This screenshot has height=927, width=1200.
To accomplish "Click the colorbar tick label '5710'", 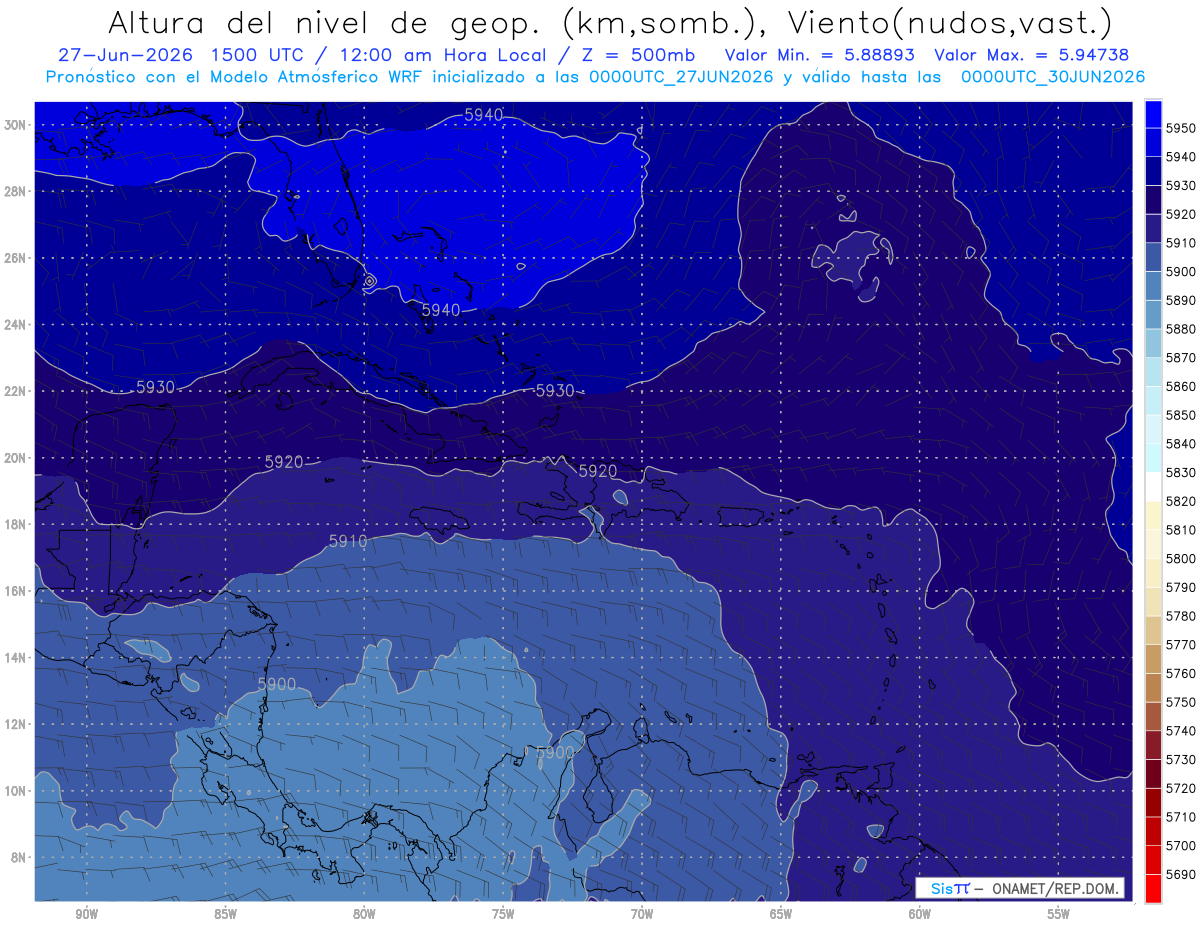I will coord(1182,816).
